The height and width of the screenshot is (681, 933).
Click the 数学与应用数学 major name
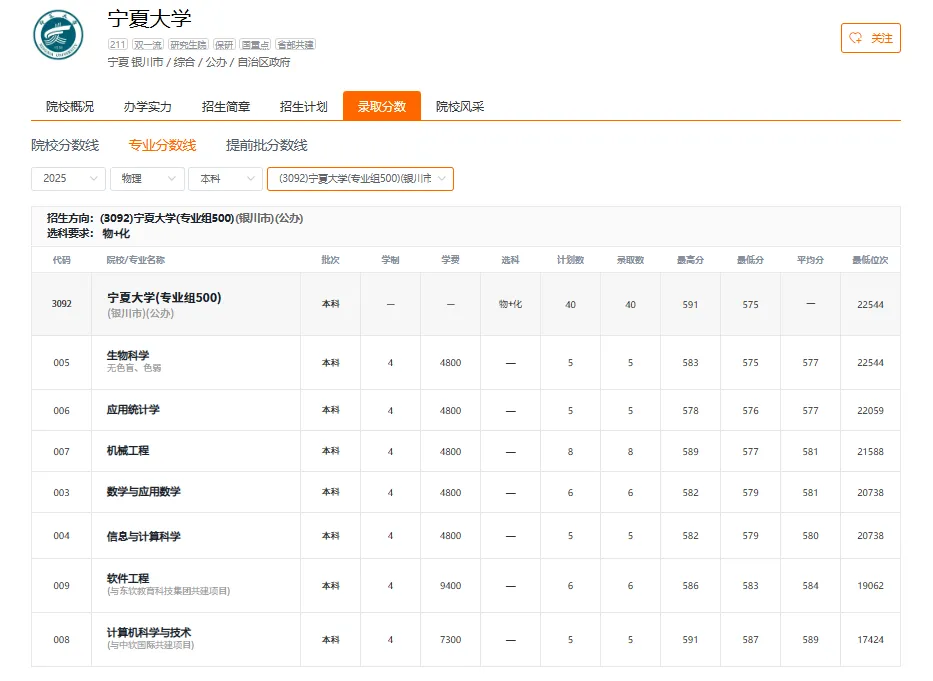point(143,492)
